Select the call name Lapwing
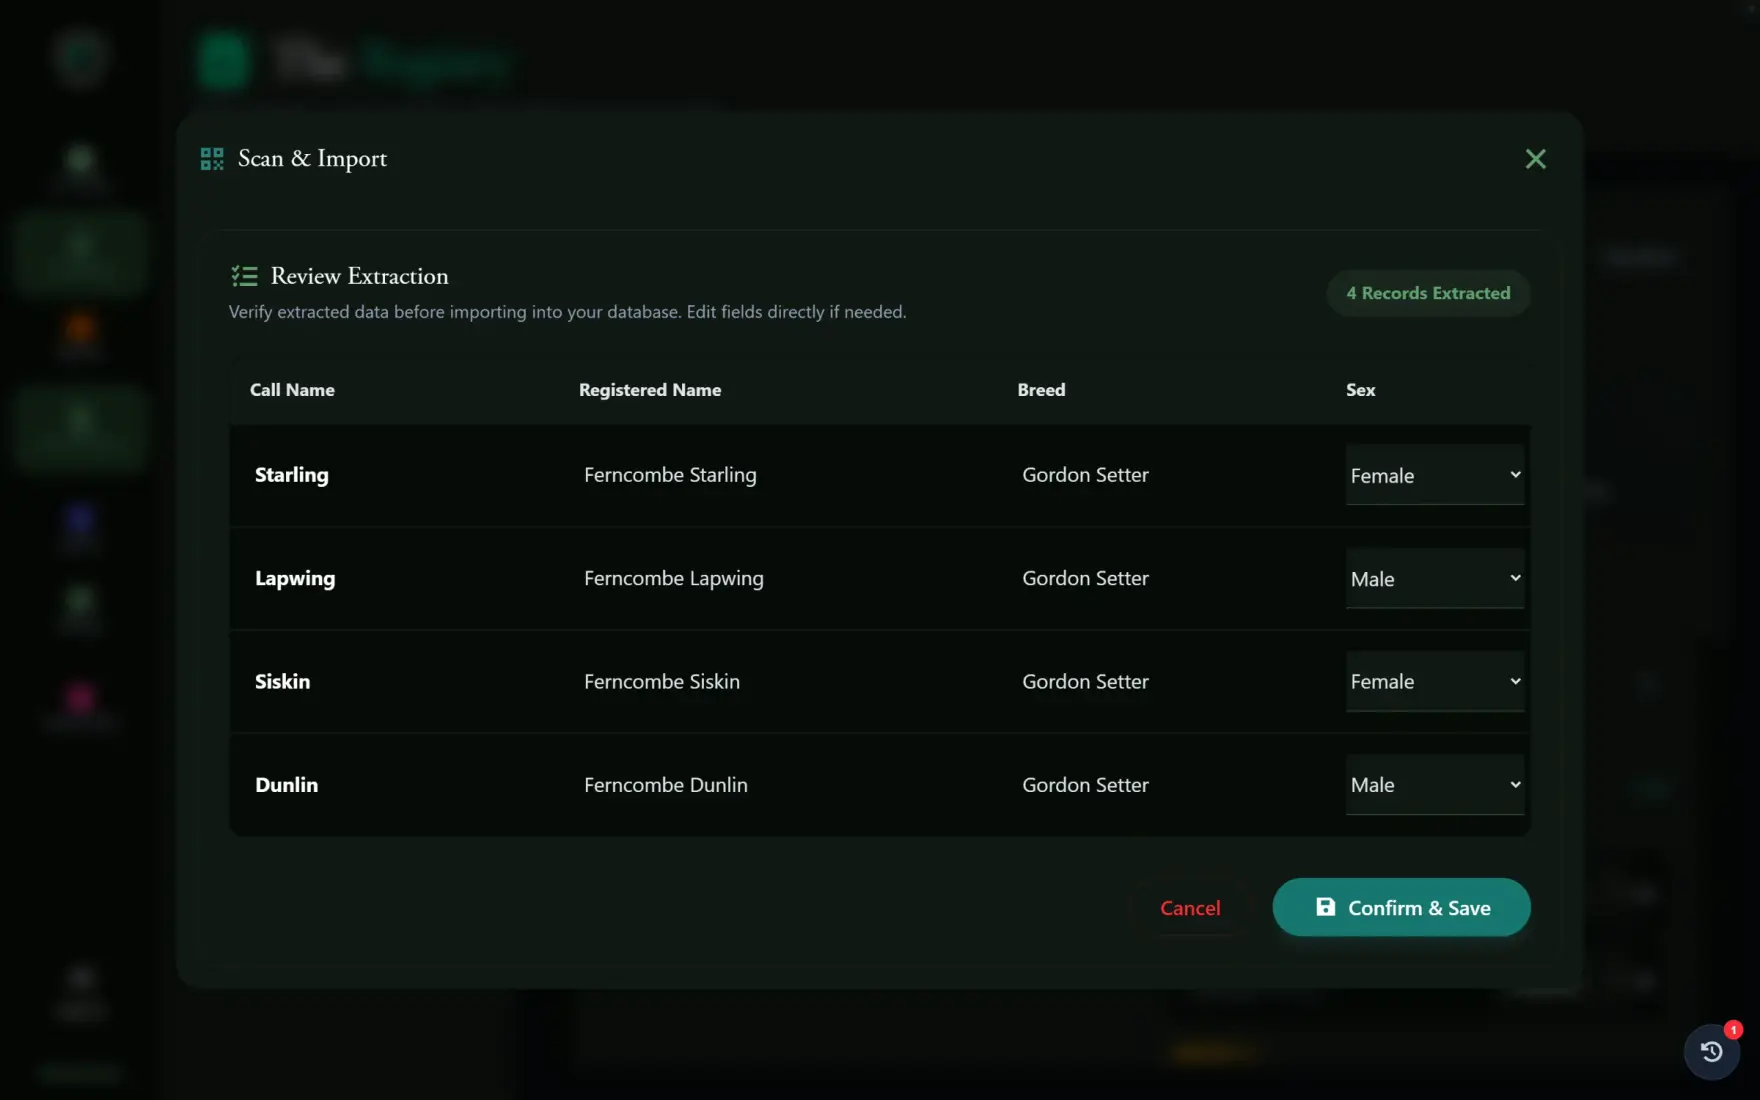The height and width of the screenshot is (1100, 1760). [295, 578]
